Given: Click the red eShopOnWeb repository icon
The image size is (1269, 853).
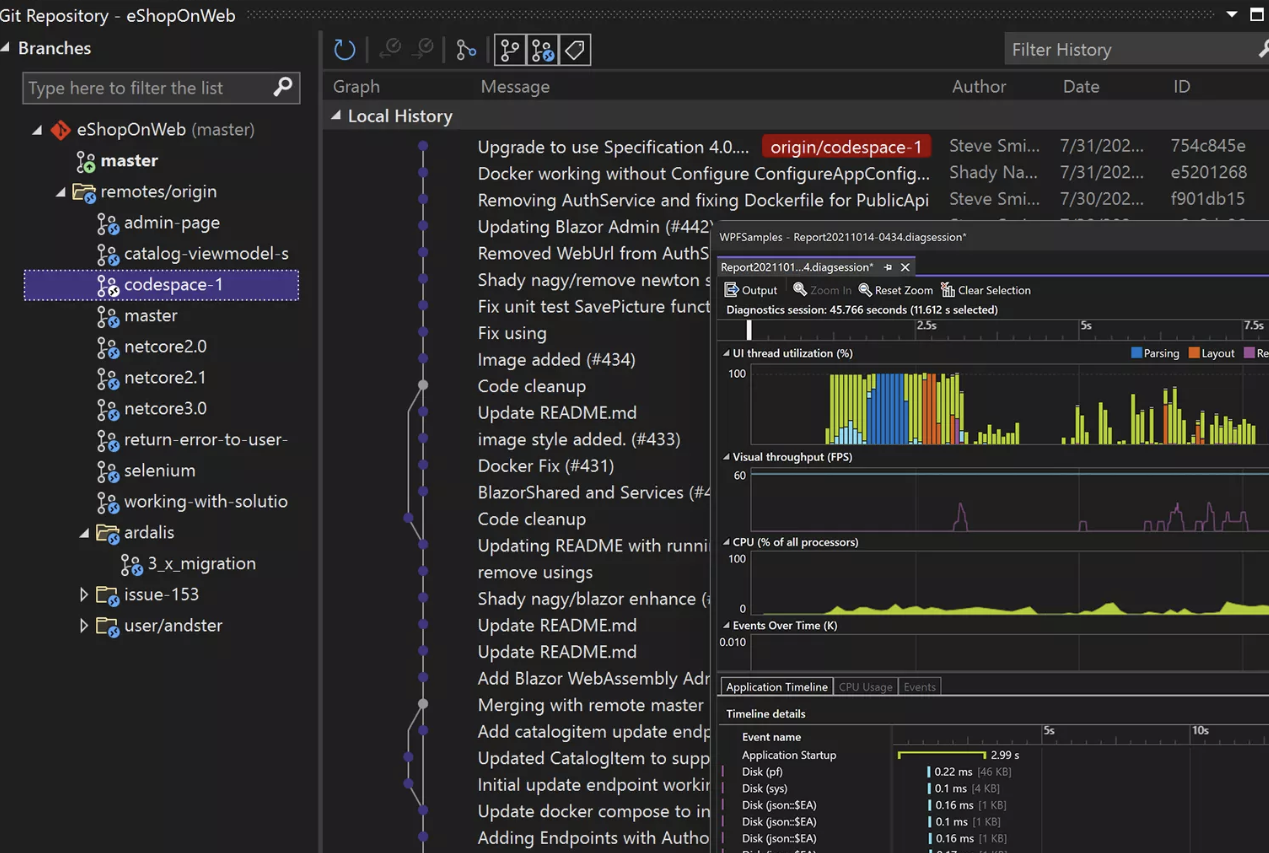Looking at the screenshot, I should pyautogui.click(x=61, y=129).
